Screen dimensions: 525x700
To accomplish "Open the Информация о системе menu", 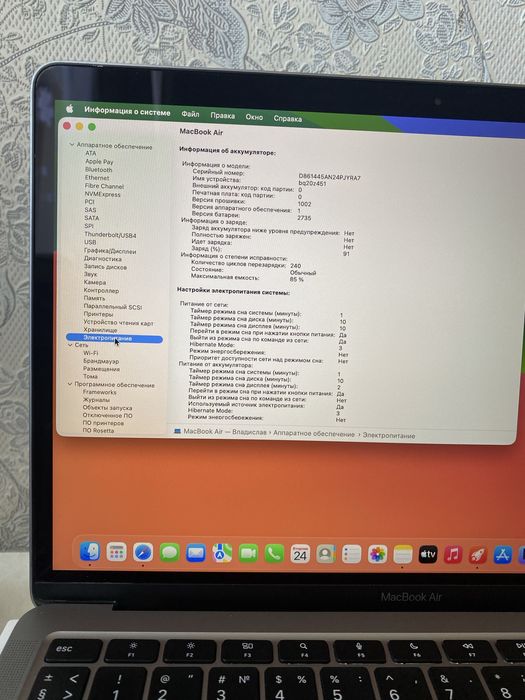I will (x=127, y=111).
